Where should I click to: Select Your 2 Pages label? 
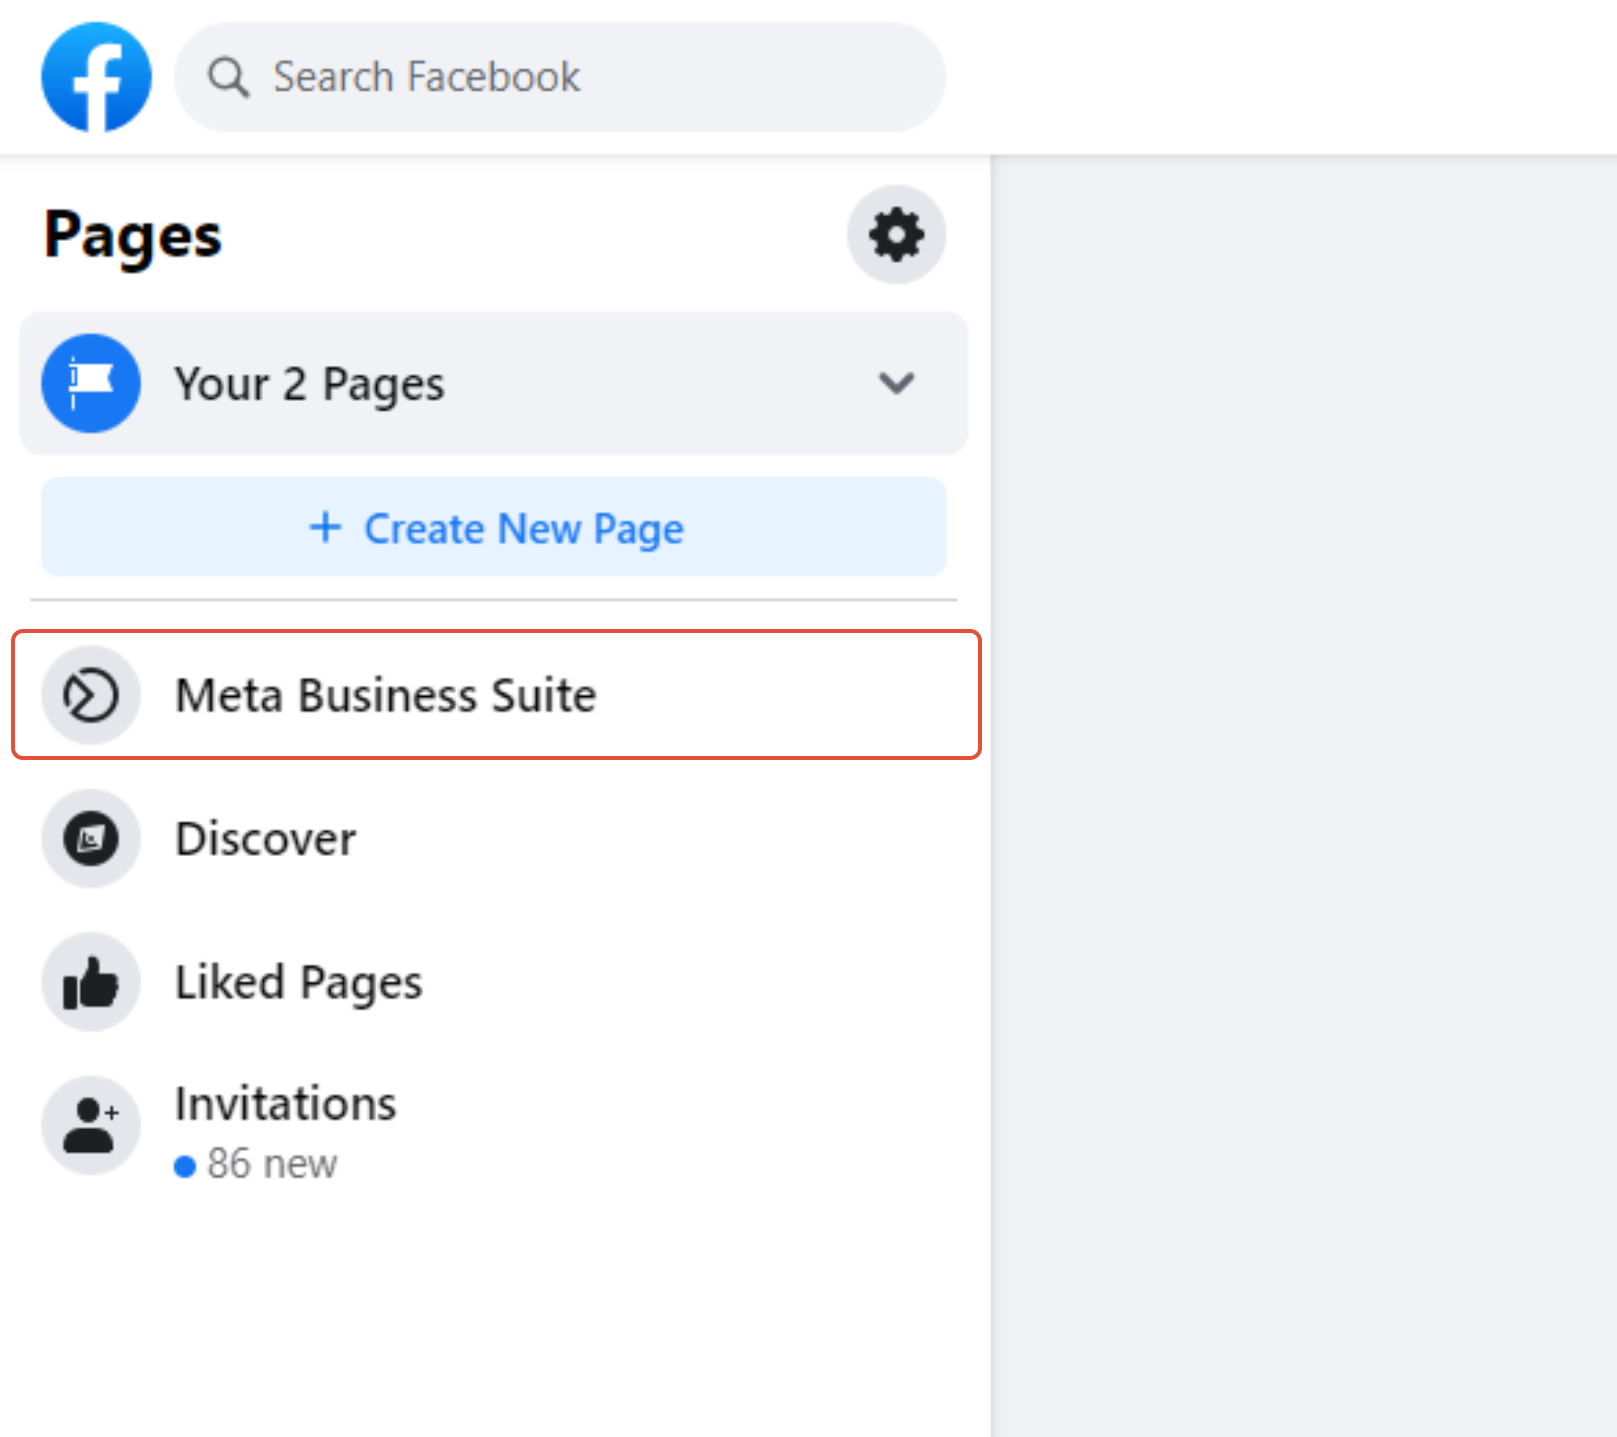(x=309, y=385)
